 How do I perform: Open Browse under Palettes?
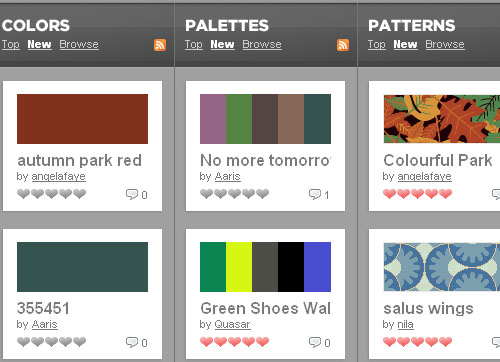262,44
